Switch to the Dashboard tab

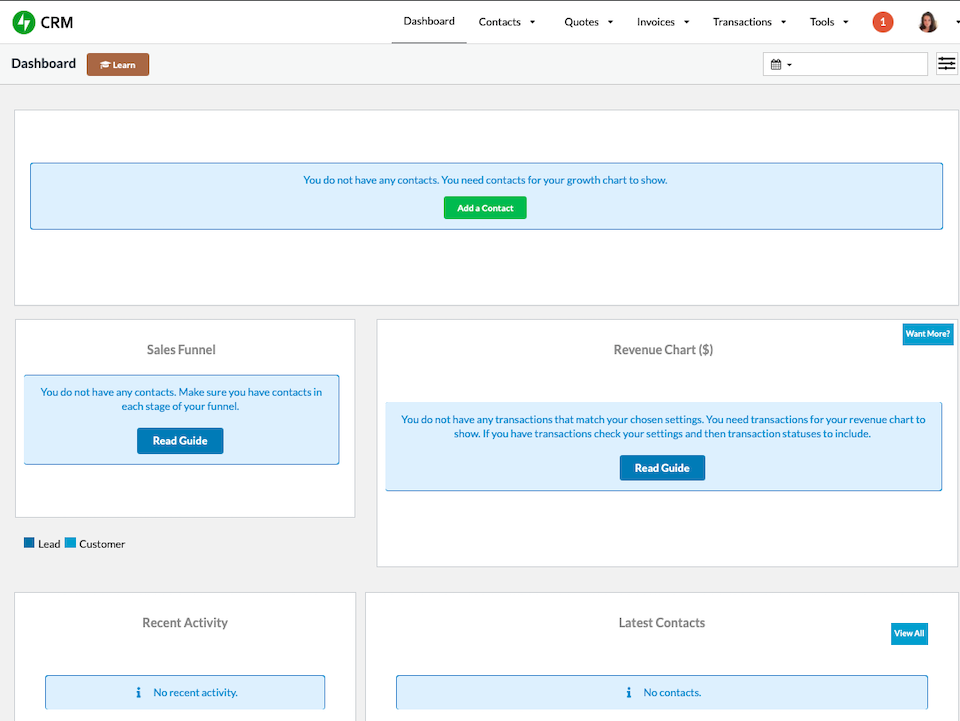pos(429,21)
